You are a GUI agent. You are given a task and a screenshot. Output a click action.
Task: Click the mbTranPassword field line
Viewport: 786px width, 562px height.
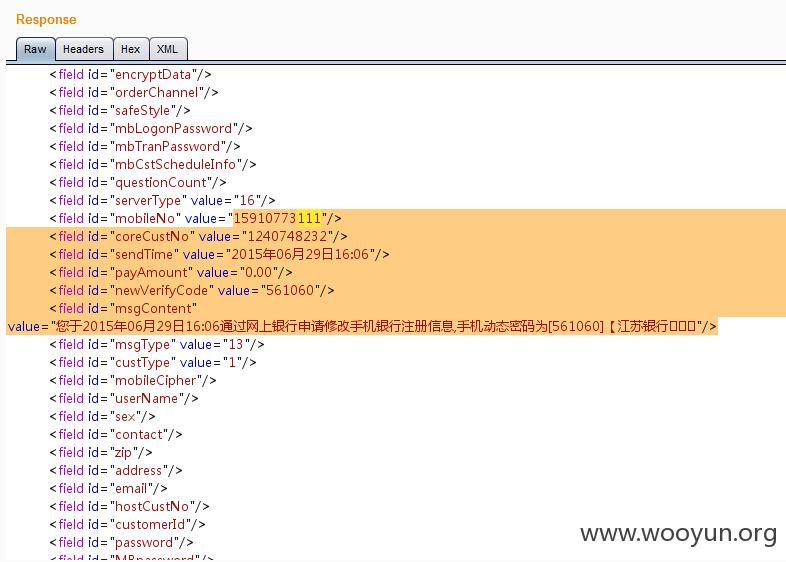coord(145,147)
